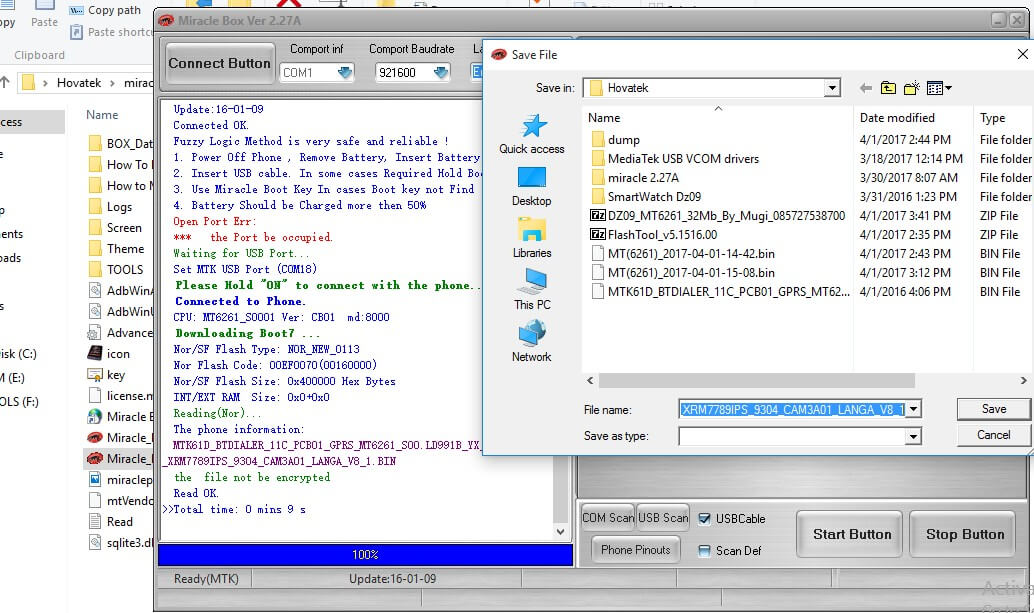This screenshot has height=613, width=1034.
Task: Click the Phone Pinouts button
Action: coord(635,549)
